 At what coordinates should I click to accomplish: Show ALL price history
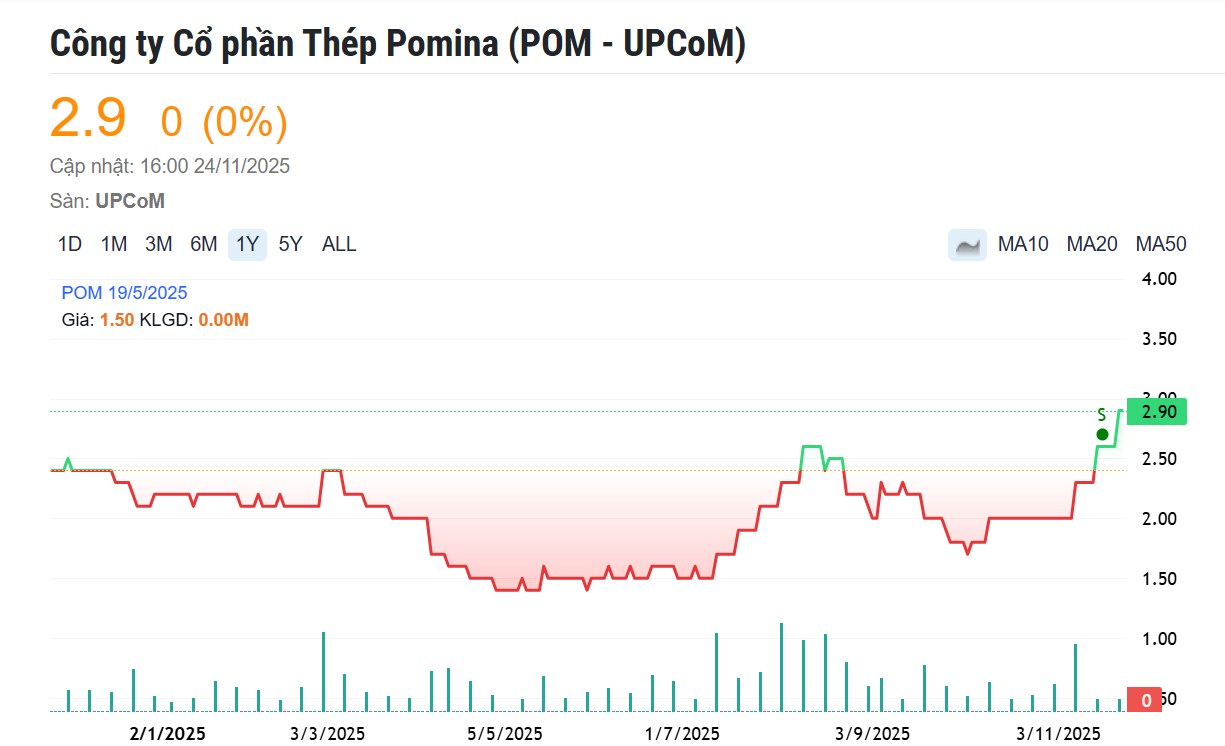tap(339, 245)
